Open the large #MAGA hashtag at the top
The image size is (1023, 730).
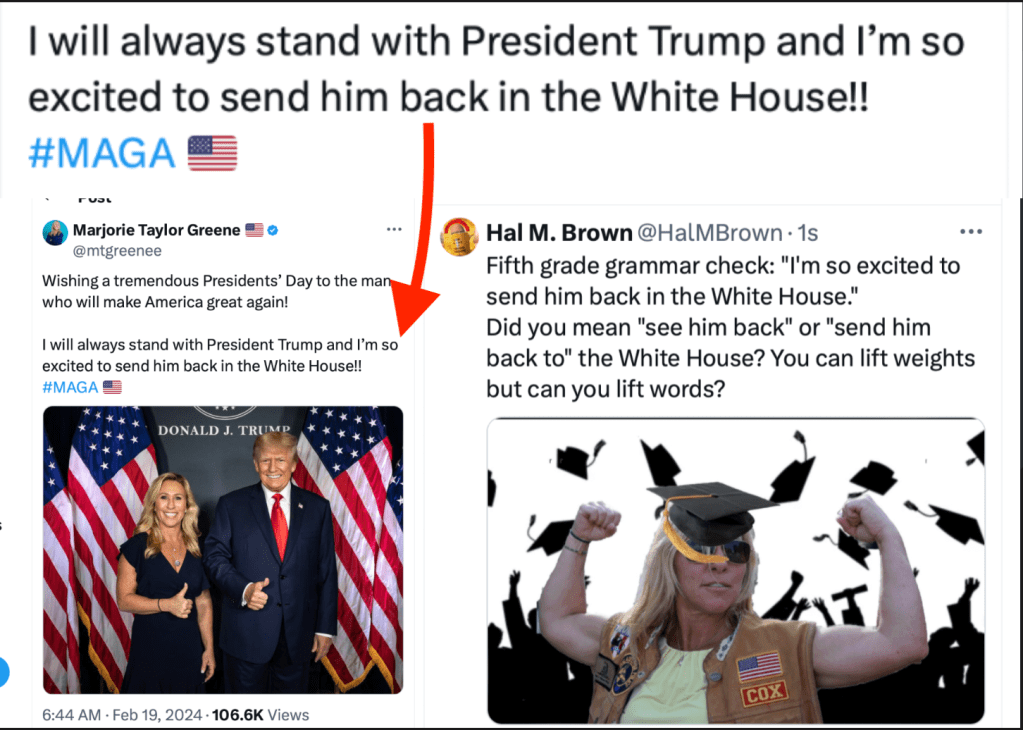coord(102,153)
